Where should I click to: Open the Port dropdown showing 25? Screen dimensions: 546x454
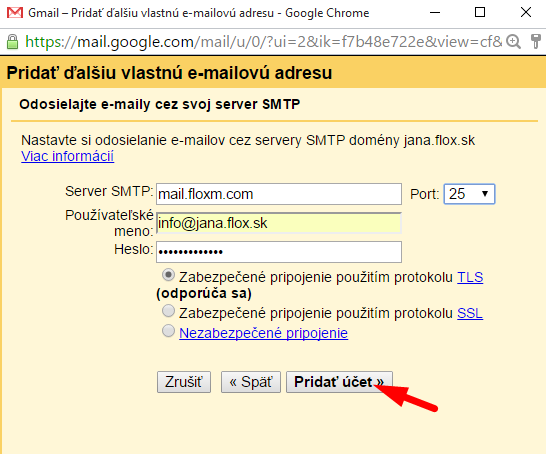[469, 194]
